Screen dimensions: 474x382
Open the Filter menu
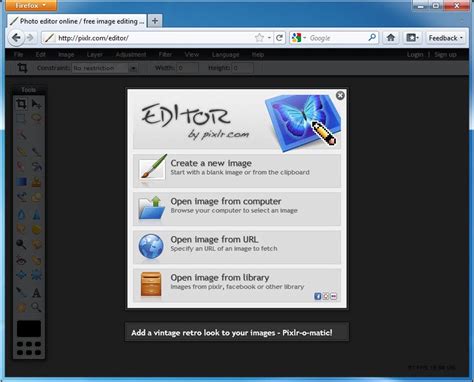pos(165,55)
